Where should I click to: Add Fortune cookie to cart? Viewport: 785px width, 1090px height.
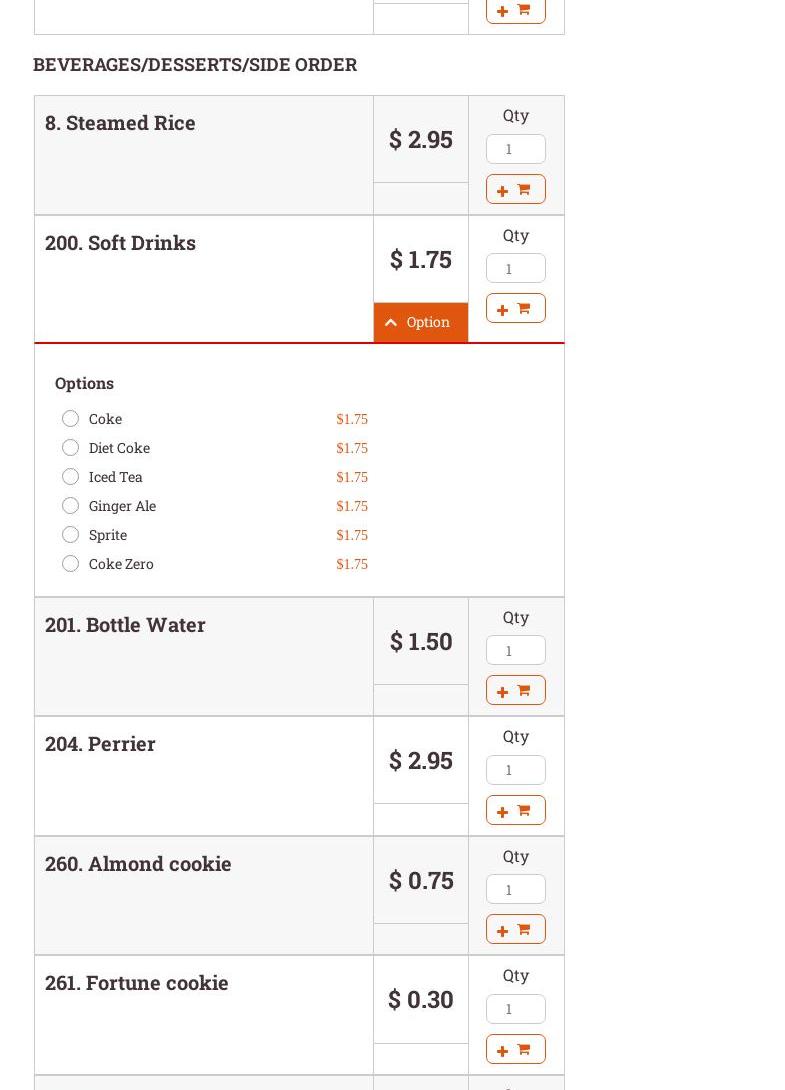(x=515, y=1049)
